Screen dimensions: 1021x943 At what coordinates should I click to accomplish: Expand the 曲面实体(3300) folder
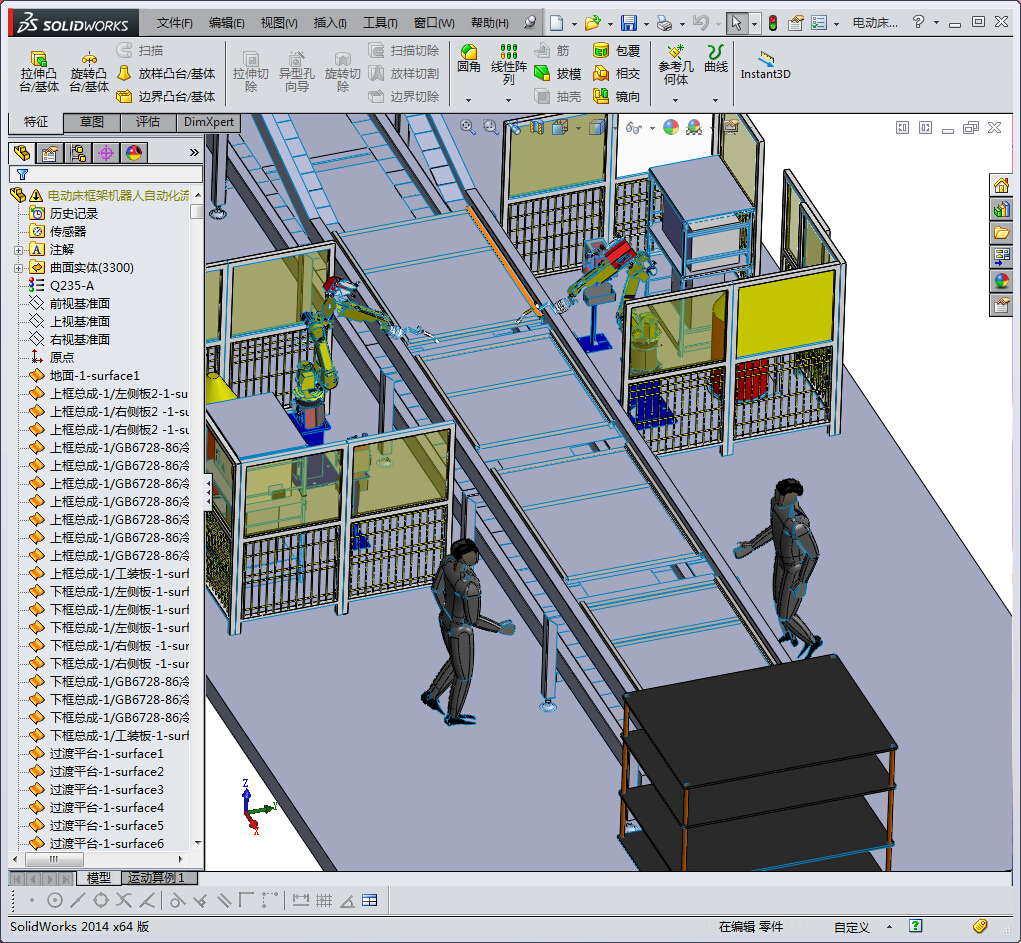point(18,268)
